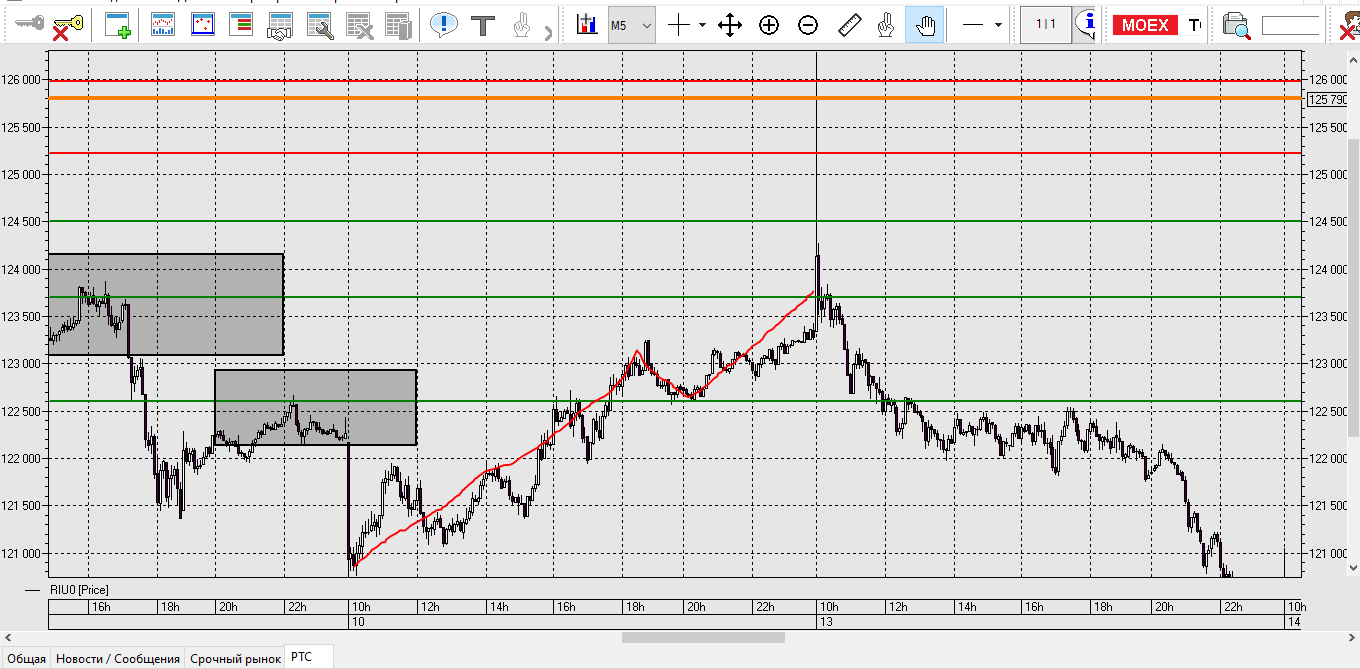Open the crosshair tool dropdown arrow
The height and width of the screenshot is (669, 1360).
click(x=702, y=25)
